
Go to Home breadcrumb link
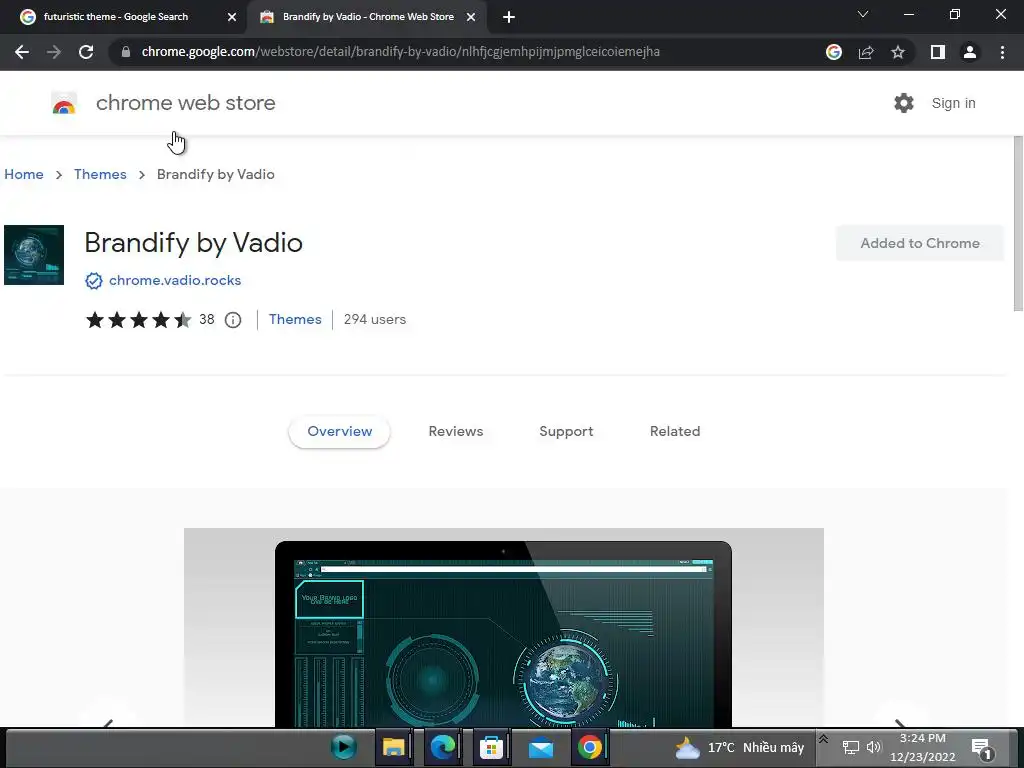coord(24,174)
